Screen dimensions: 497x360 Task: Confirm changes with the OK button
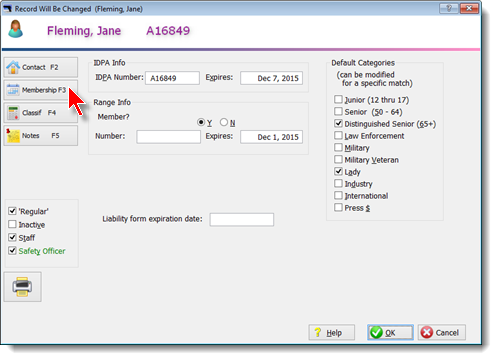pos(390,332)
